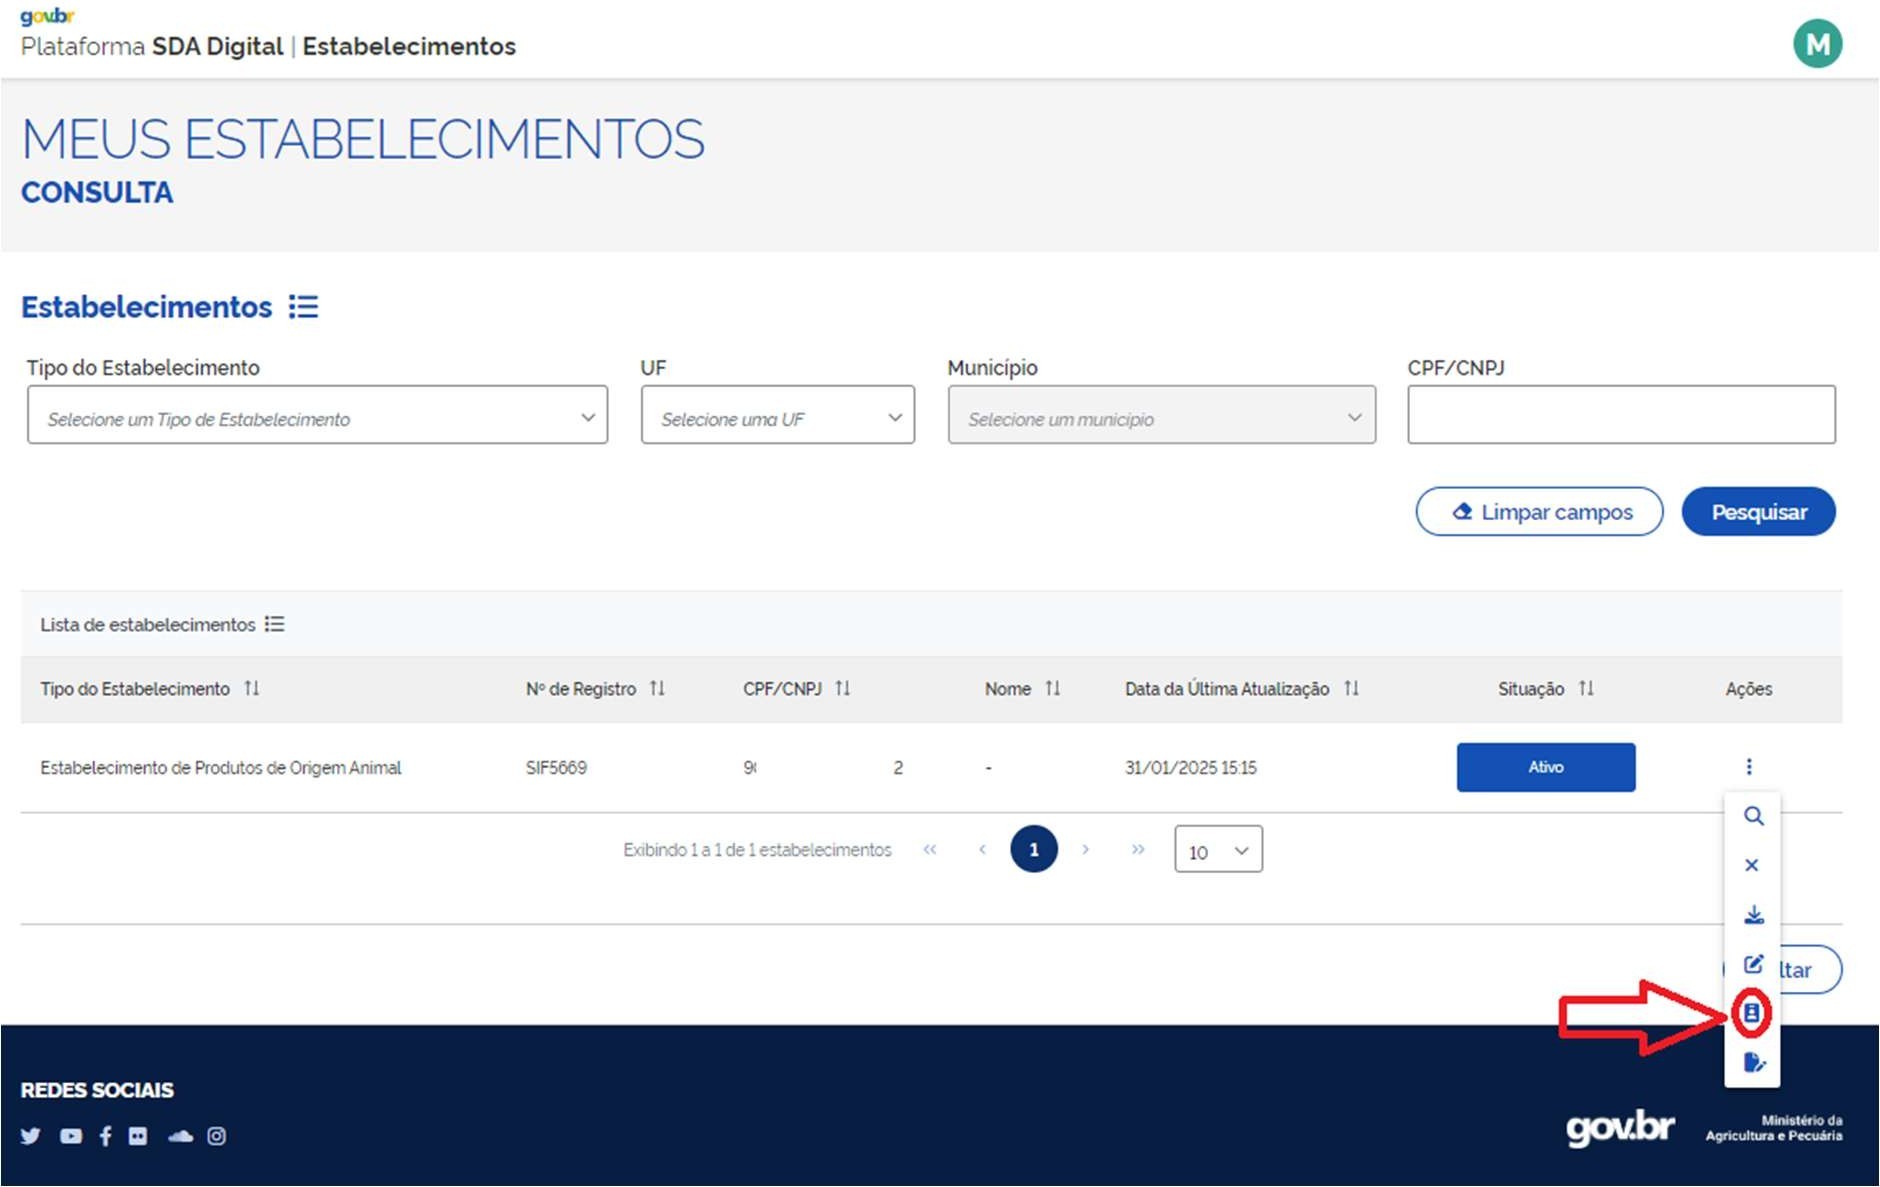Sort by Data da Última Atualização

[x=1351, y=688]
